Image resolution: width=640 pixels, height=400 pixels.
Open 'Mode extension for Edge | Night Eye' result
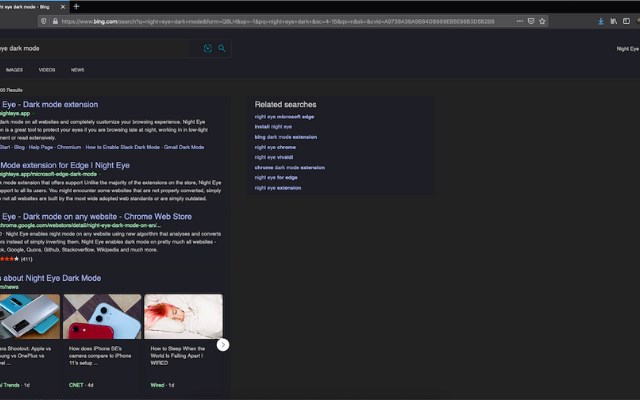click(x=65, y=165)
